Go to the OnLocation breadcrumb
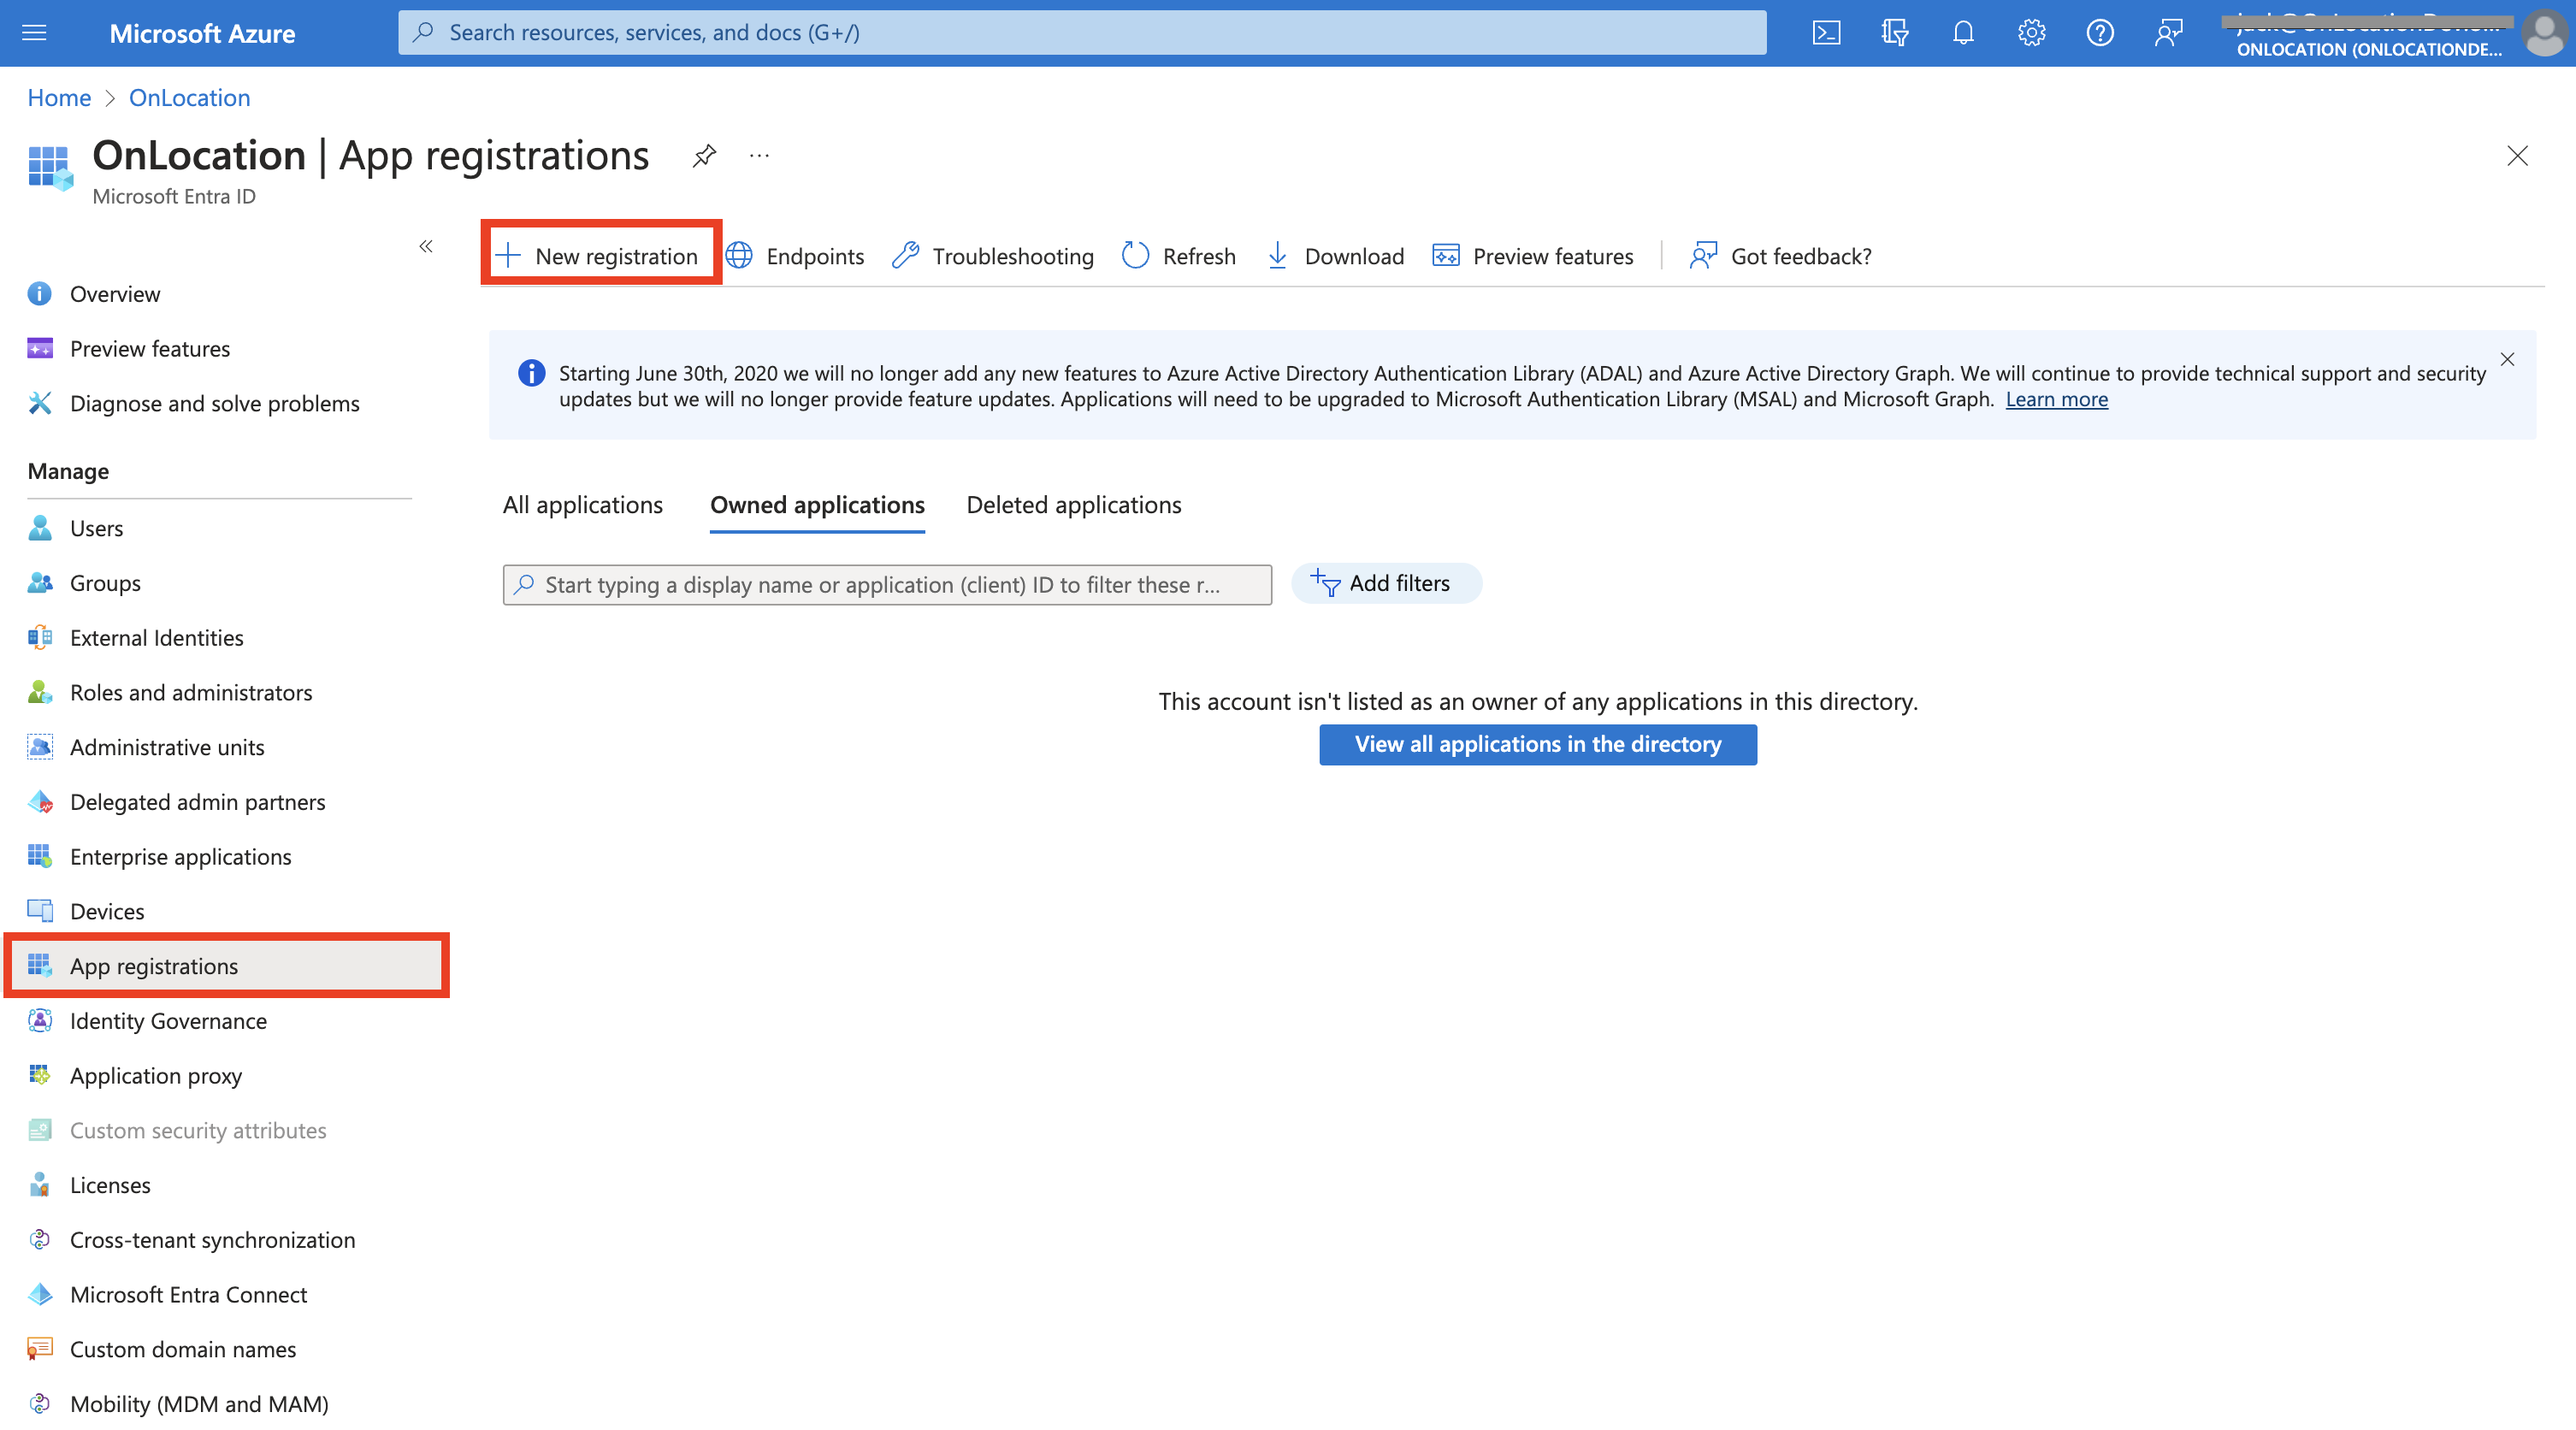The width and height of the screenshot is (2576, 1430). (190, 98)
